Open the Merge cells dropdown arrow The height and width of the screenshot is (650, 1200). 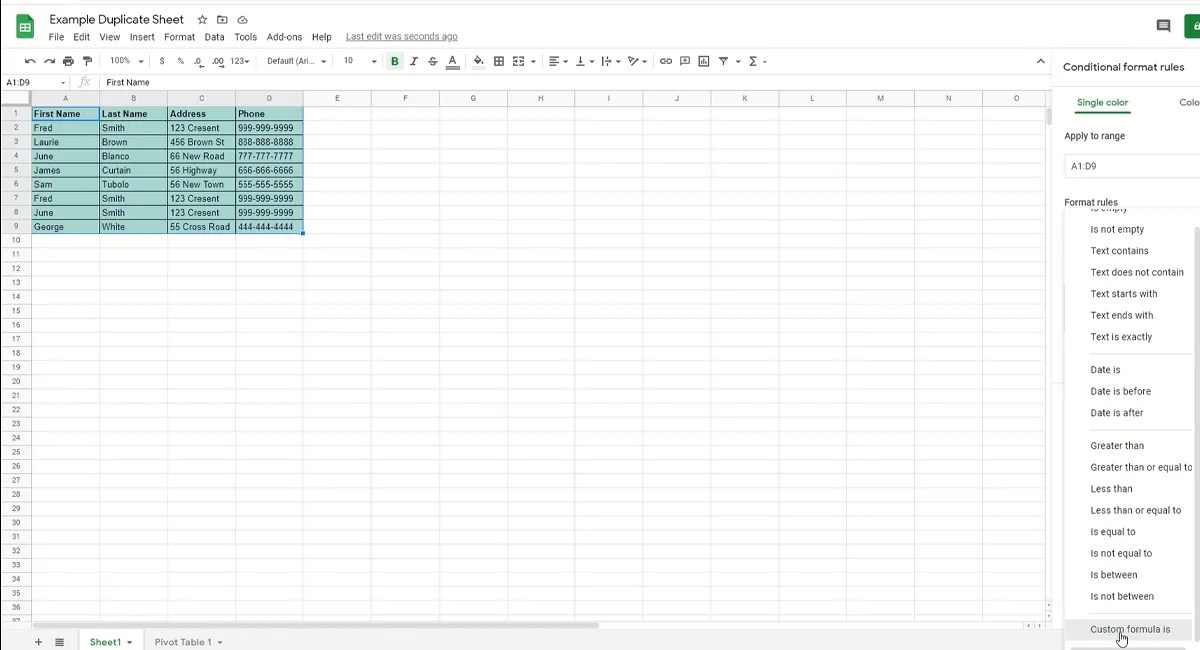coord(531,61)
